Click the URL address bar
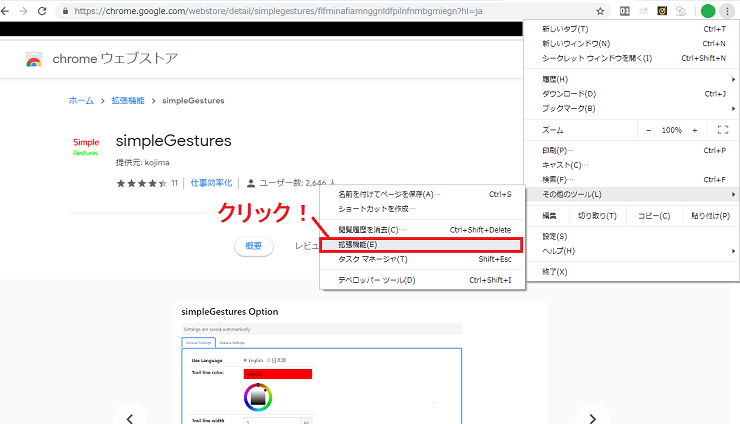This screenshot has width=740, height=424. 330,11
